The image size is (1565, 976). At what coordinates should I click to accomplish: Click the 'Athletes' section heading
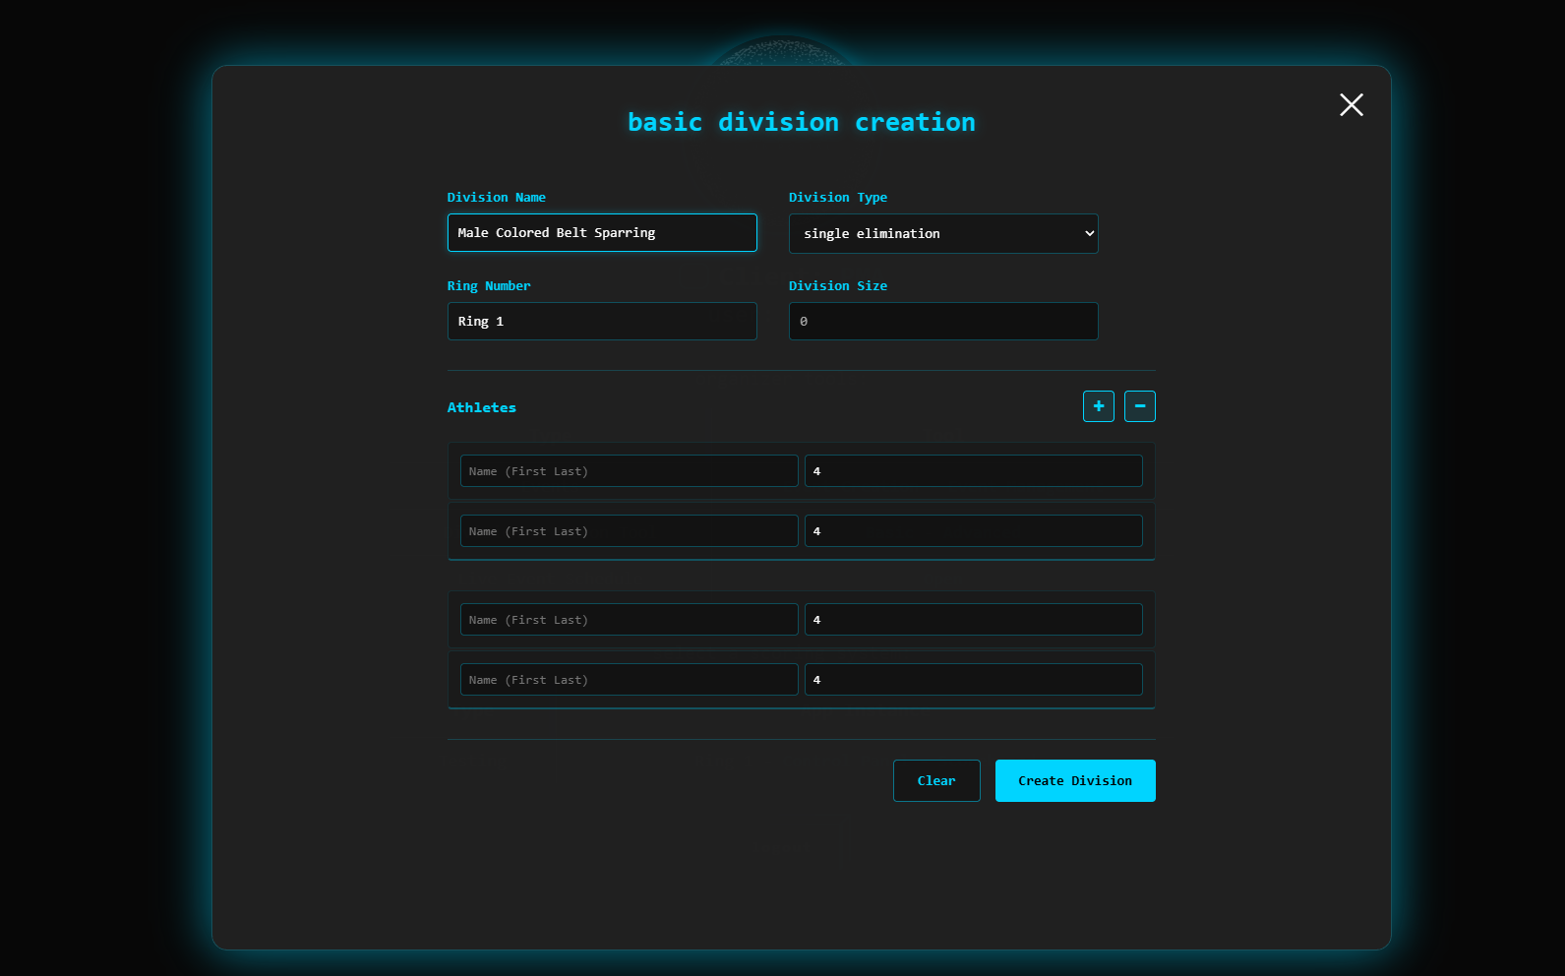[x=482, y=407]
